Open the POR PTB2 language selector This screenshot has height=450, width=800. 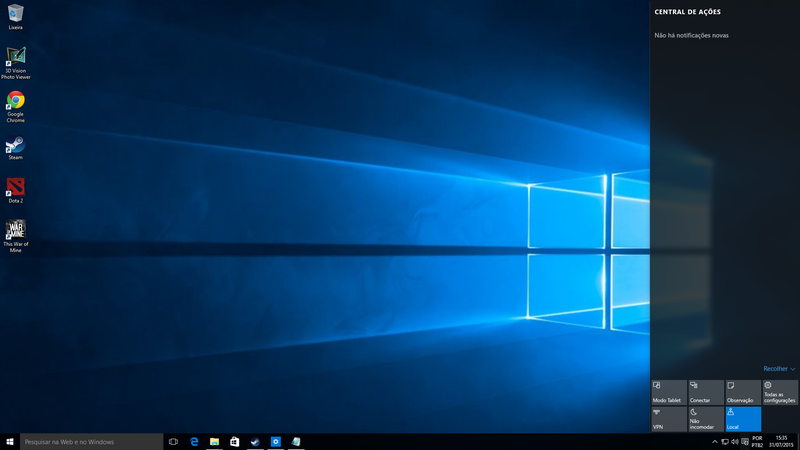(757, 442)
